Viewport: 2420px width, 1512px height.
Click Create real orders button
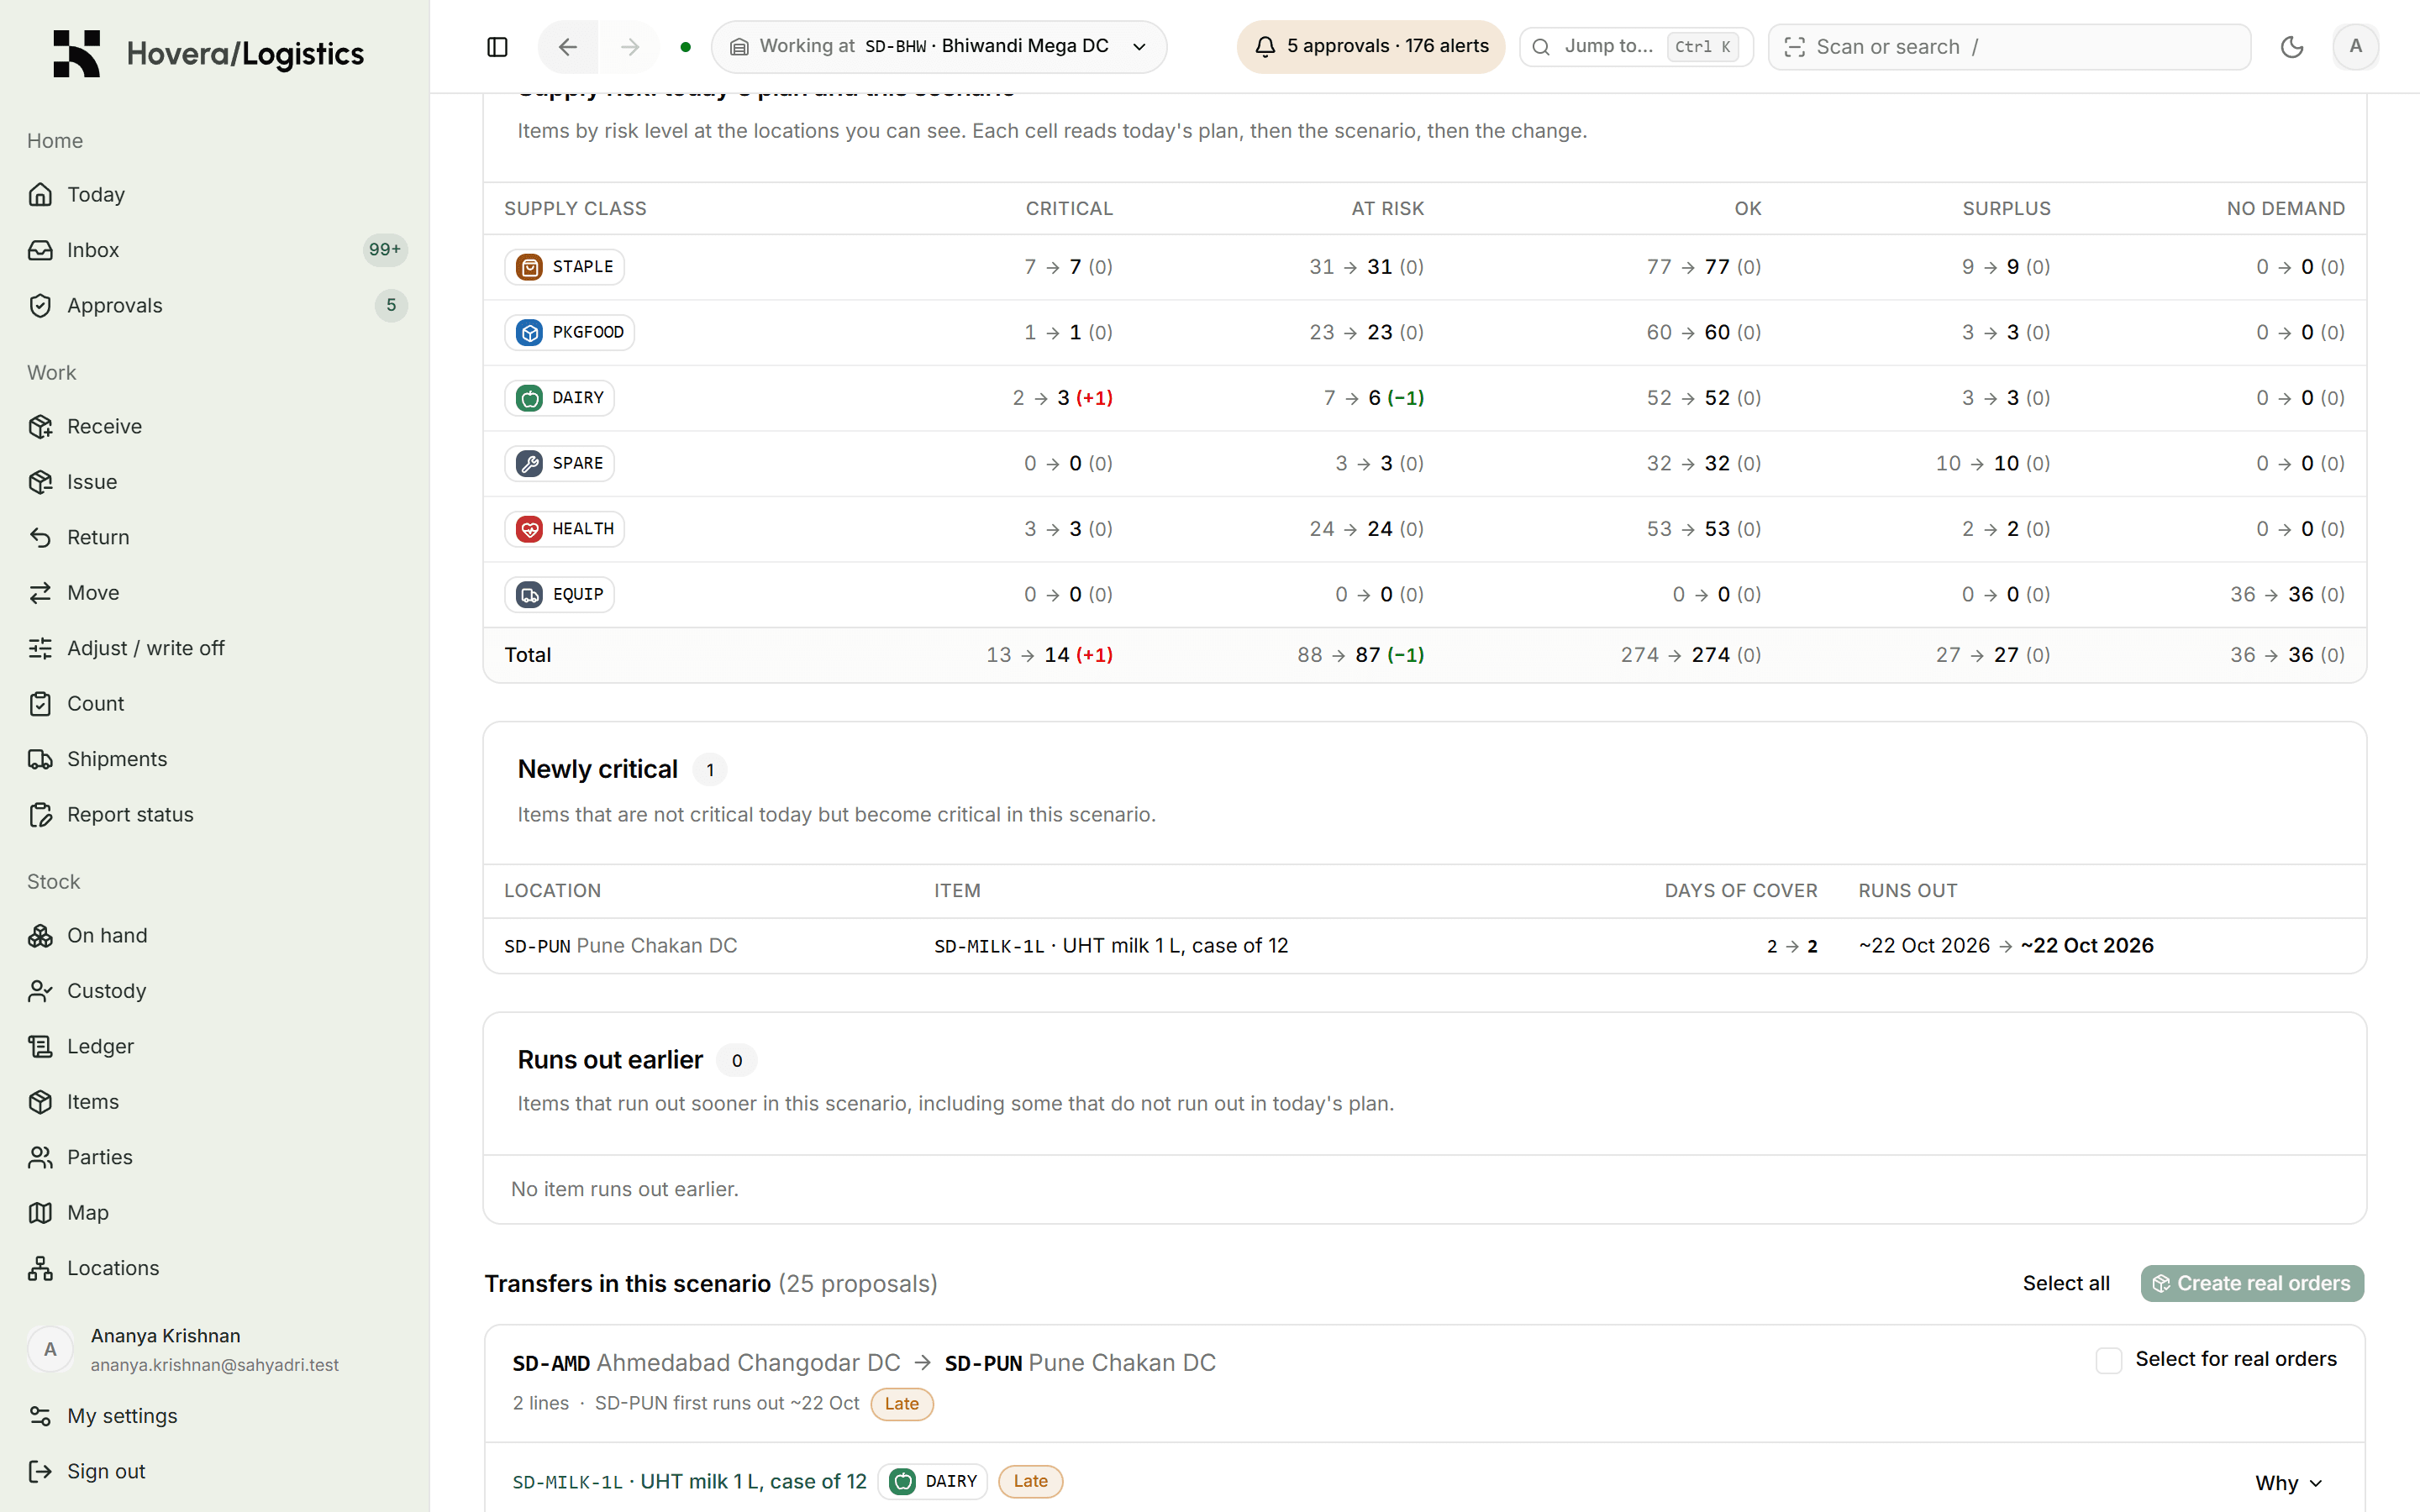tap(2252, 1284)
